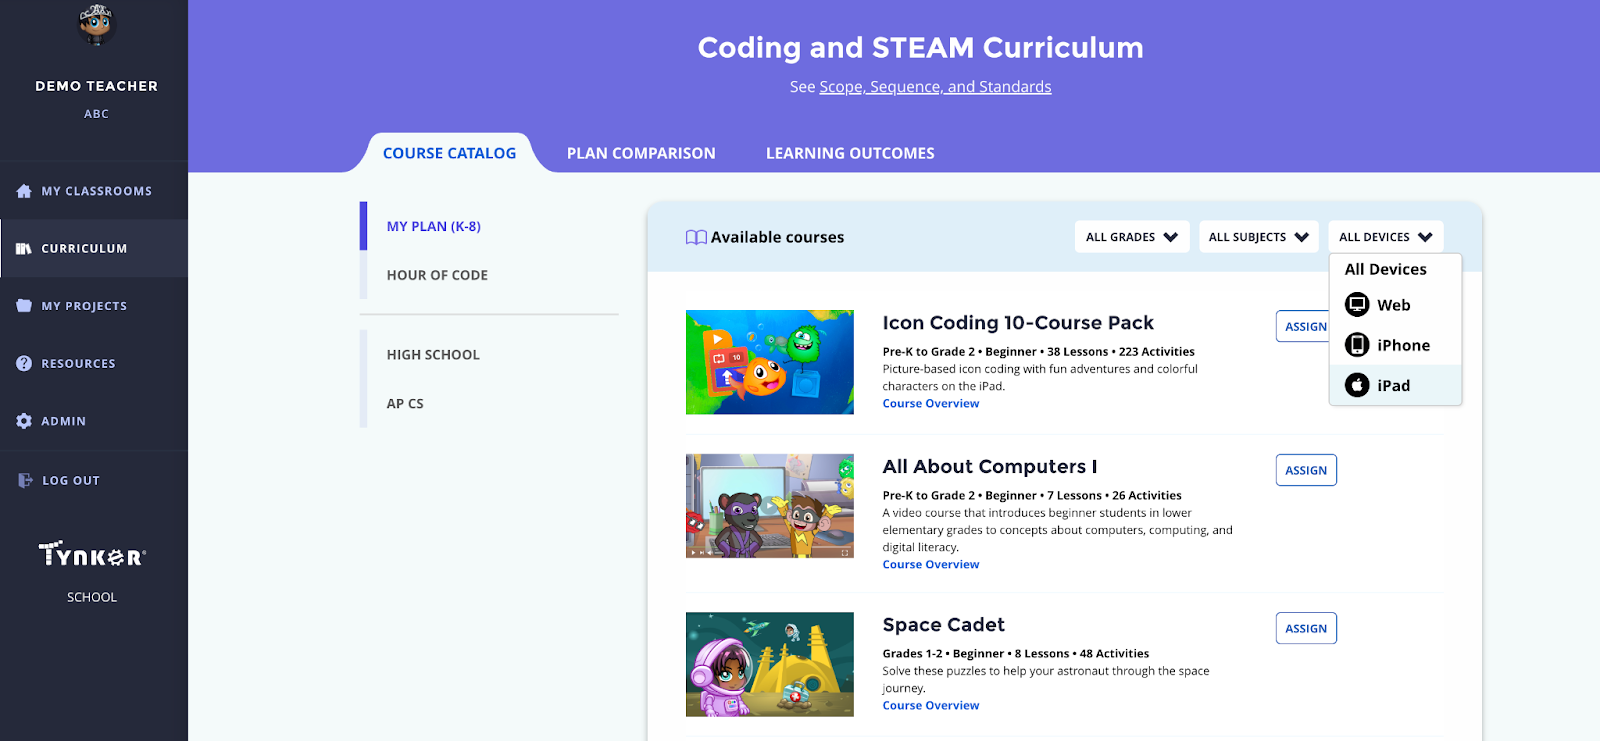Click the iPad apple icon in devices list
Viewport: 1600px width, 741px height.
pos(1357,385)
